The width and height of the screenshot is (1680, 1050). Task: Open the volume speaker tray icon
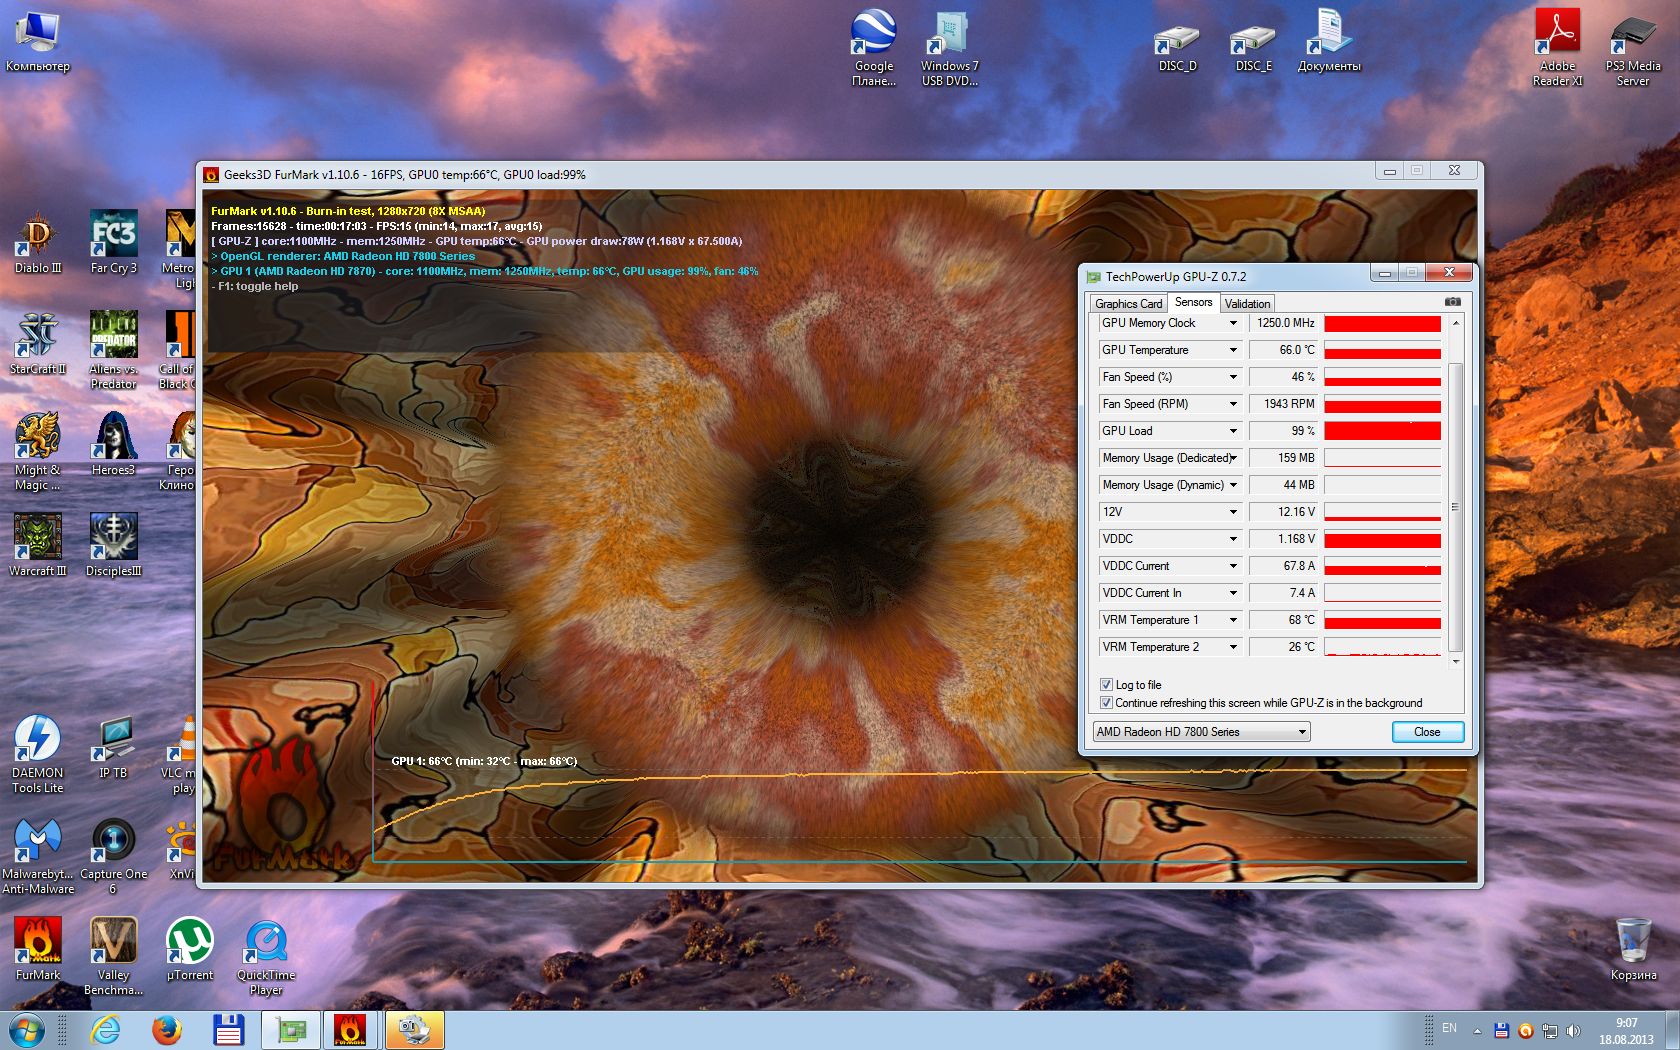pos(1573,1031)
